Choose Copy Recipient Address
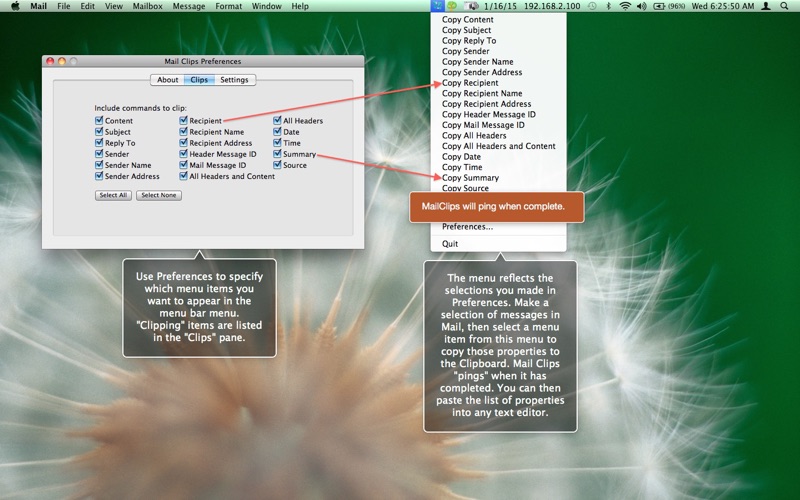 [498, 104]
